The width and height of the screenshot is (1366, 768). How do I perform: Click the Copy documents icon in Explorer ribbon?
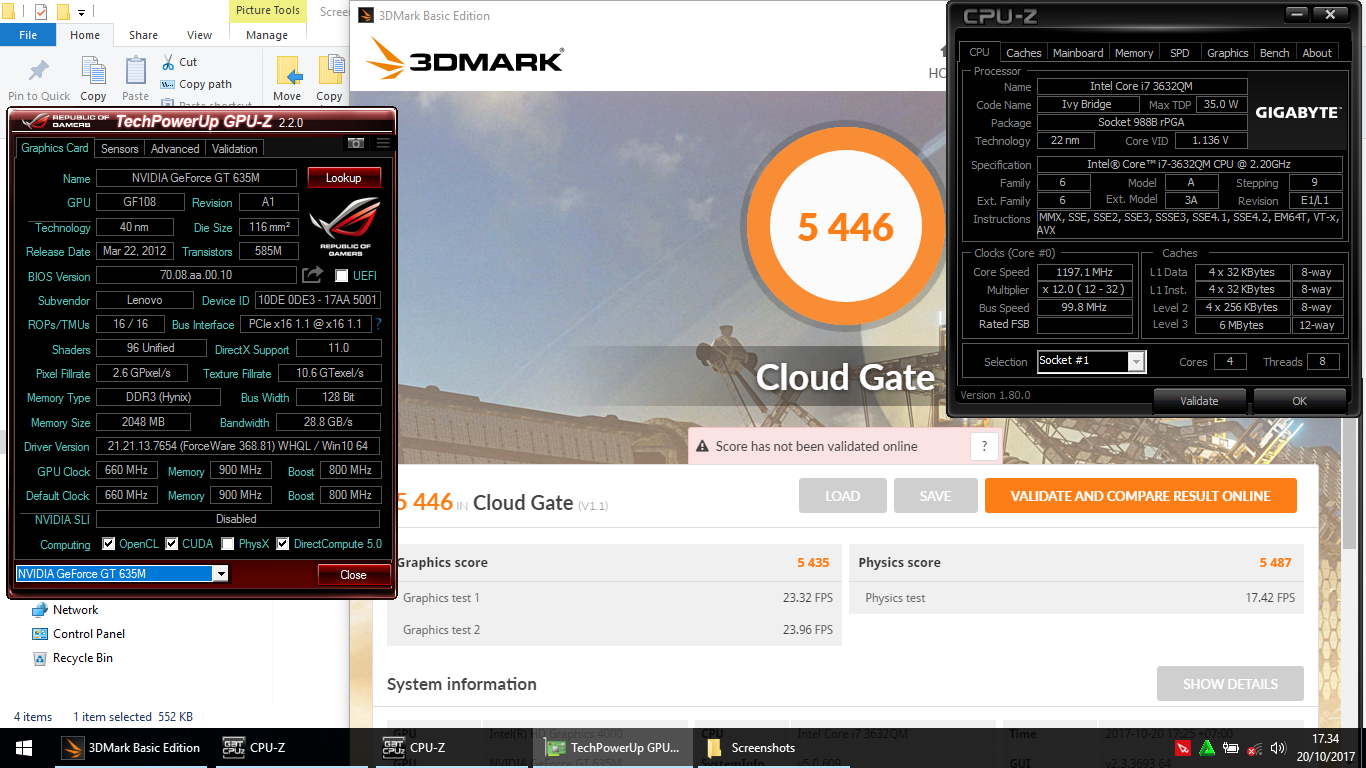(93, 71)
